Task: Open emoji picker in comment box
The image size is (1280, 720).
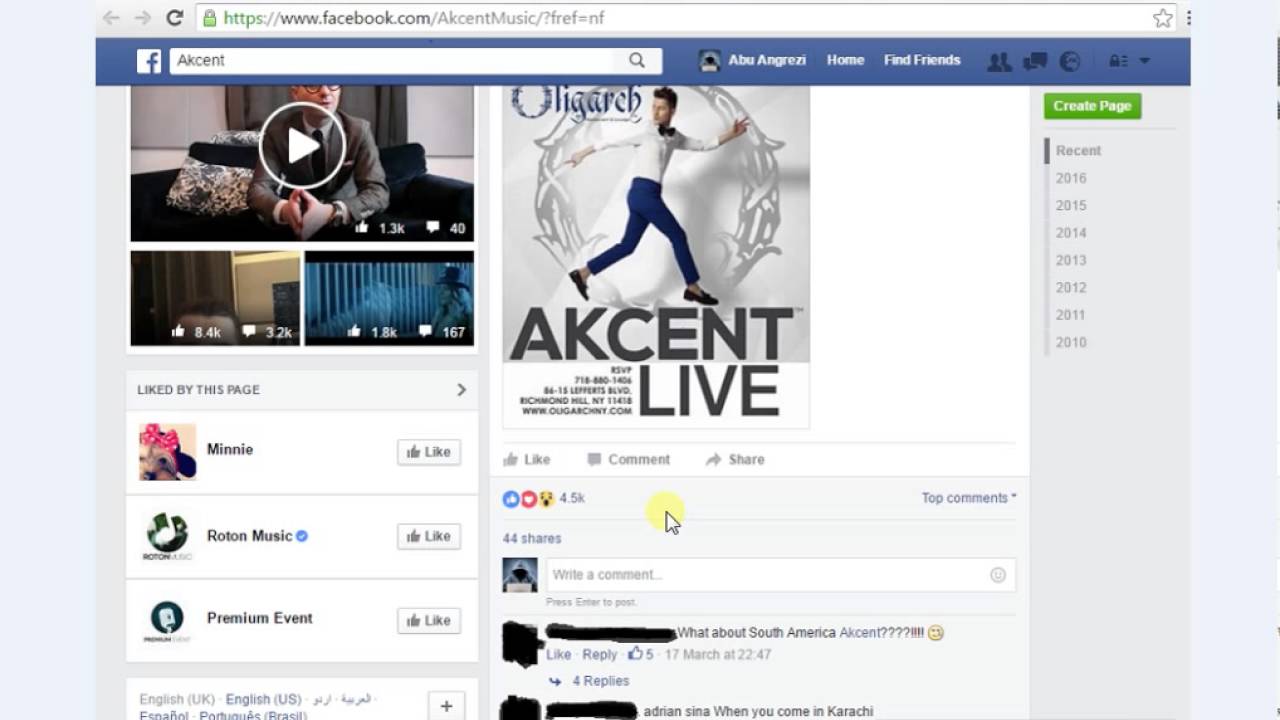Action: point(998,575)
